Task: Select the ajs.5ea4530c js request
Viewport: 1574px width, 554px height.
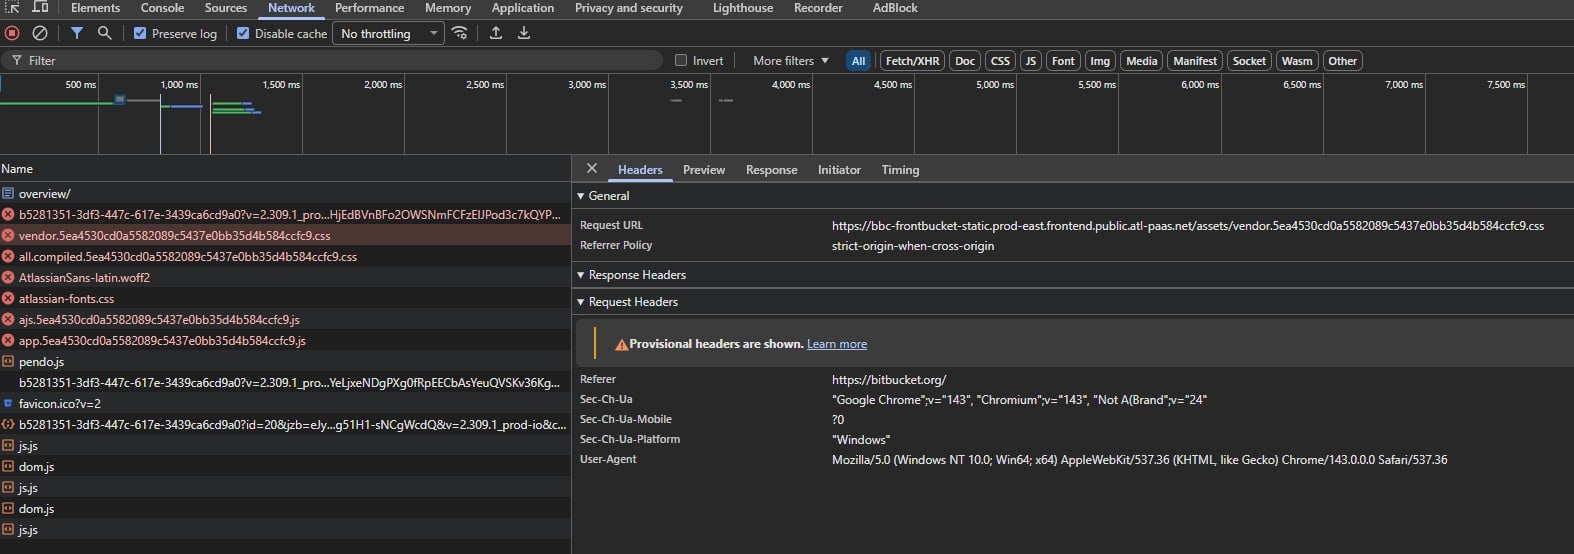Action: pyautogui.click(x=285, y=319)
